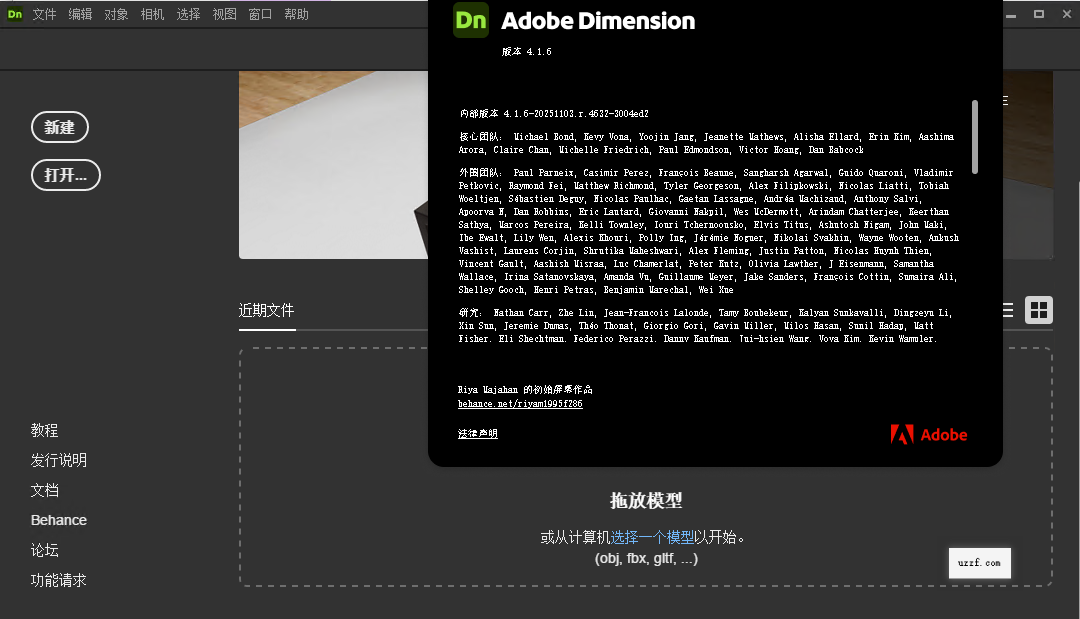This screenshot has height=619, width=1080.
Task: Click the red Adobe logo in dialog
Action: coord(901,434)
